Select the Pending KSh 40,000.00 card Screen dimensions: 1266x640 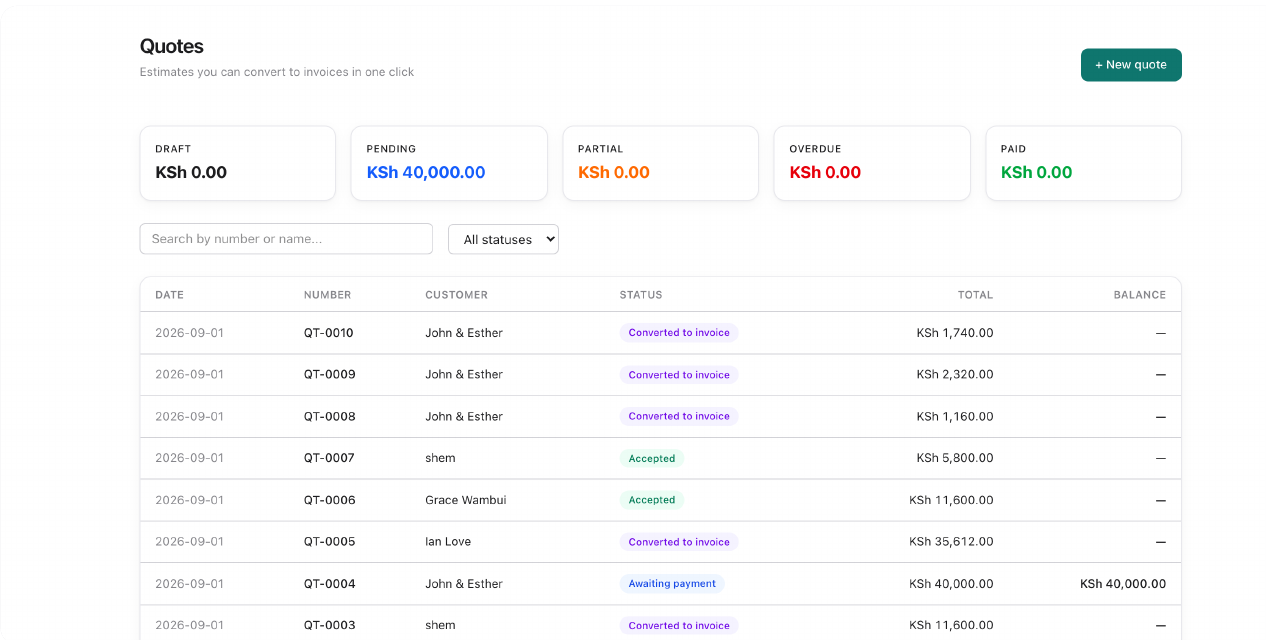tap(449, 163)
